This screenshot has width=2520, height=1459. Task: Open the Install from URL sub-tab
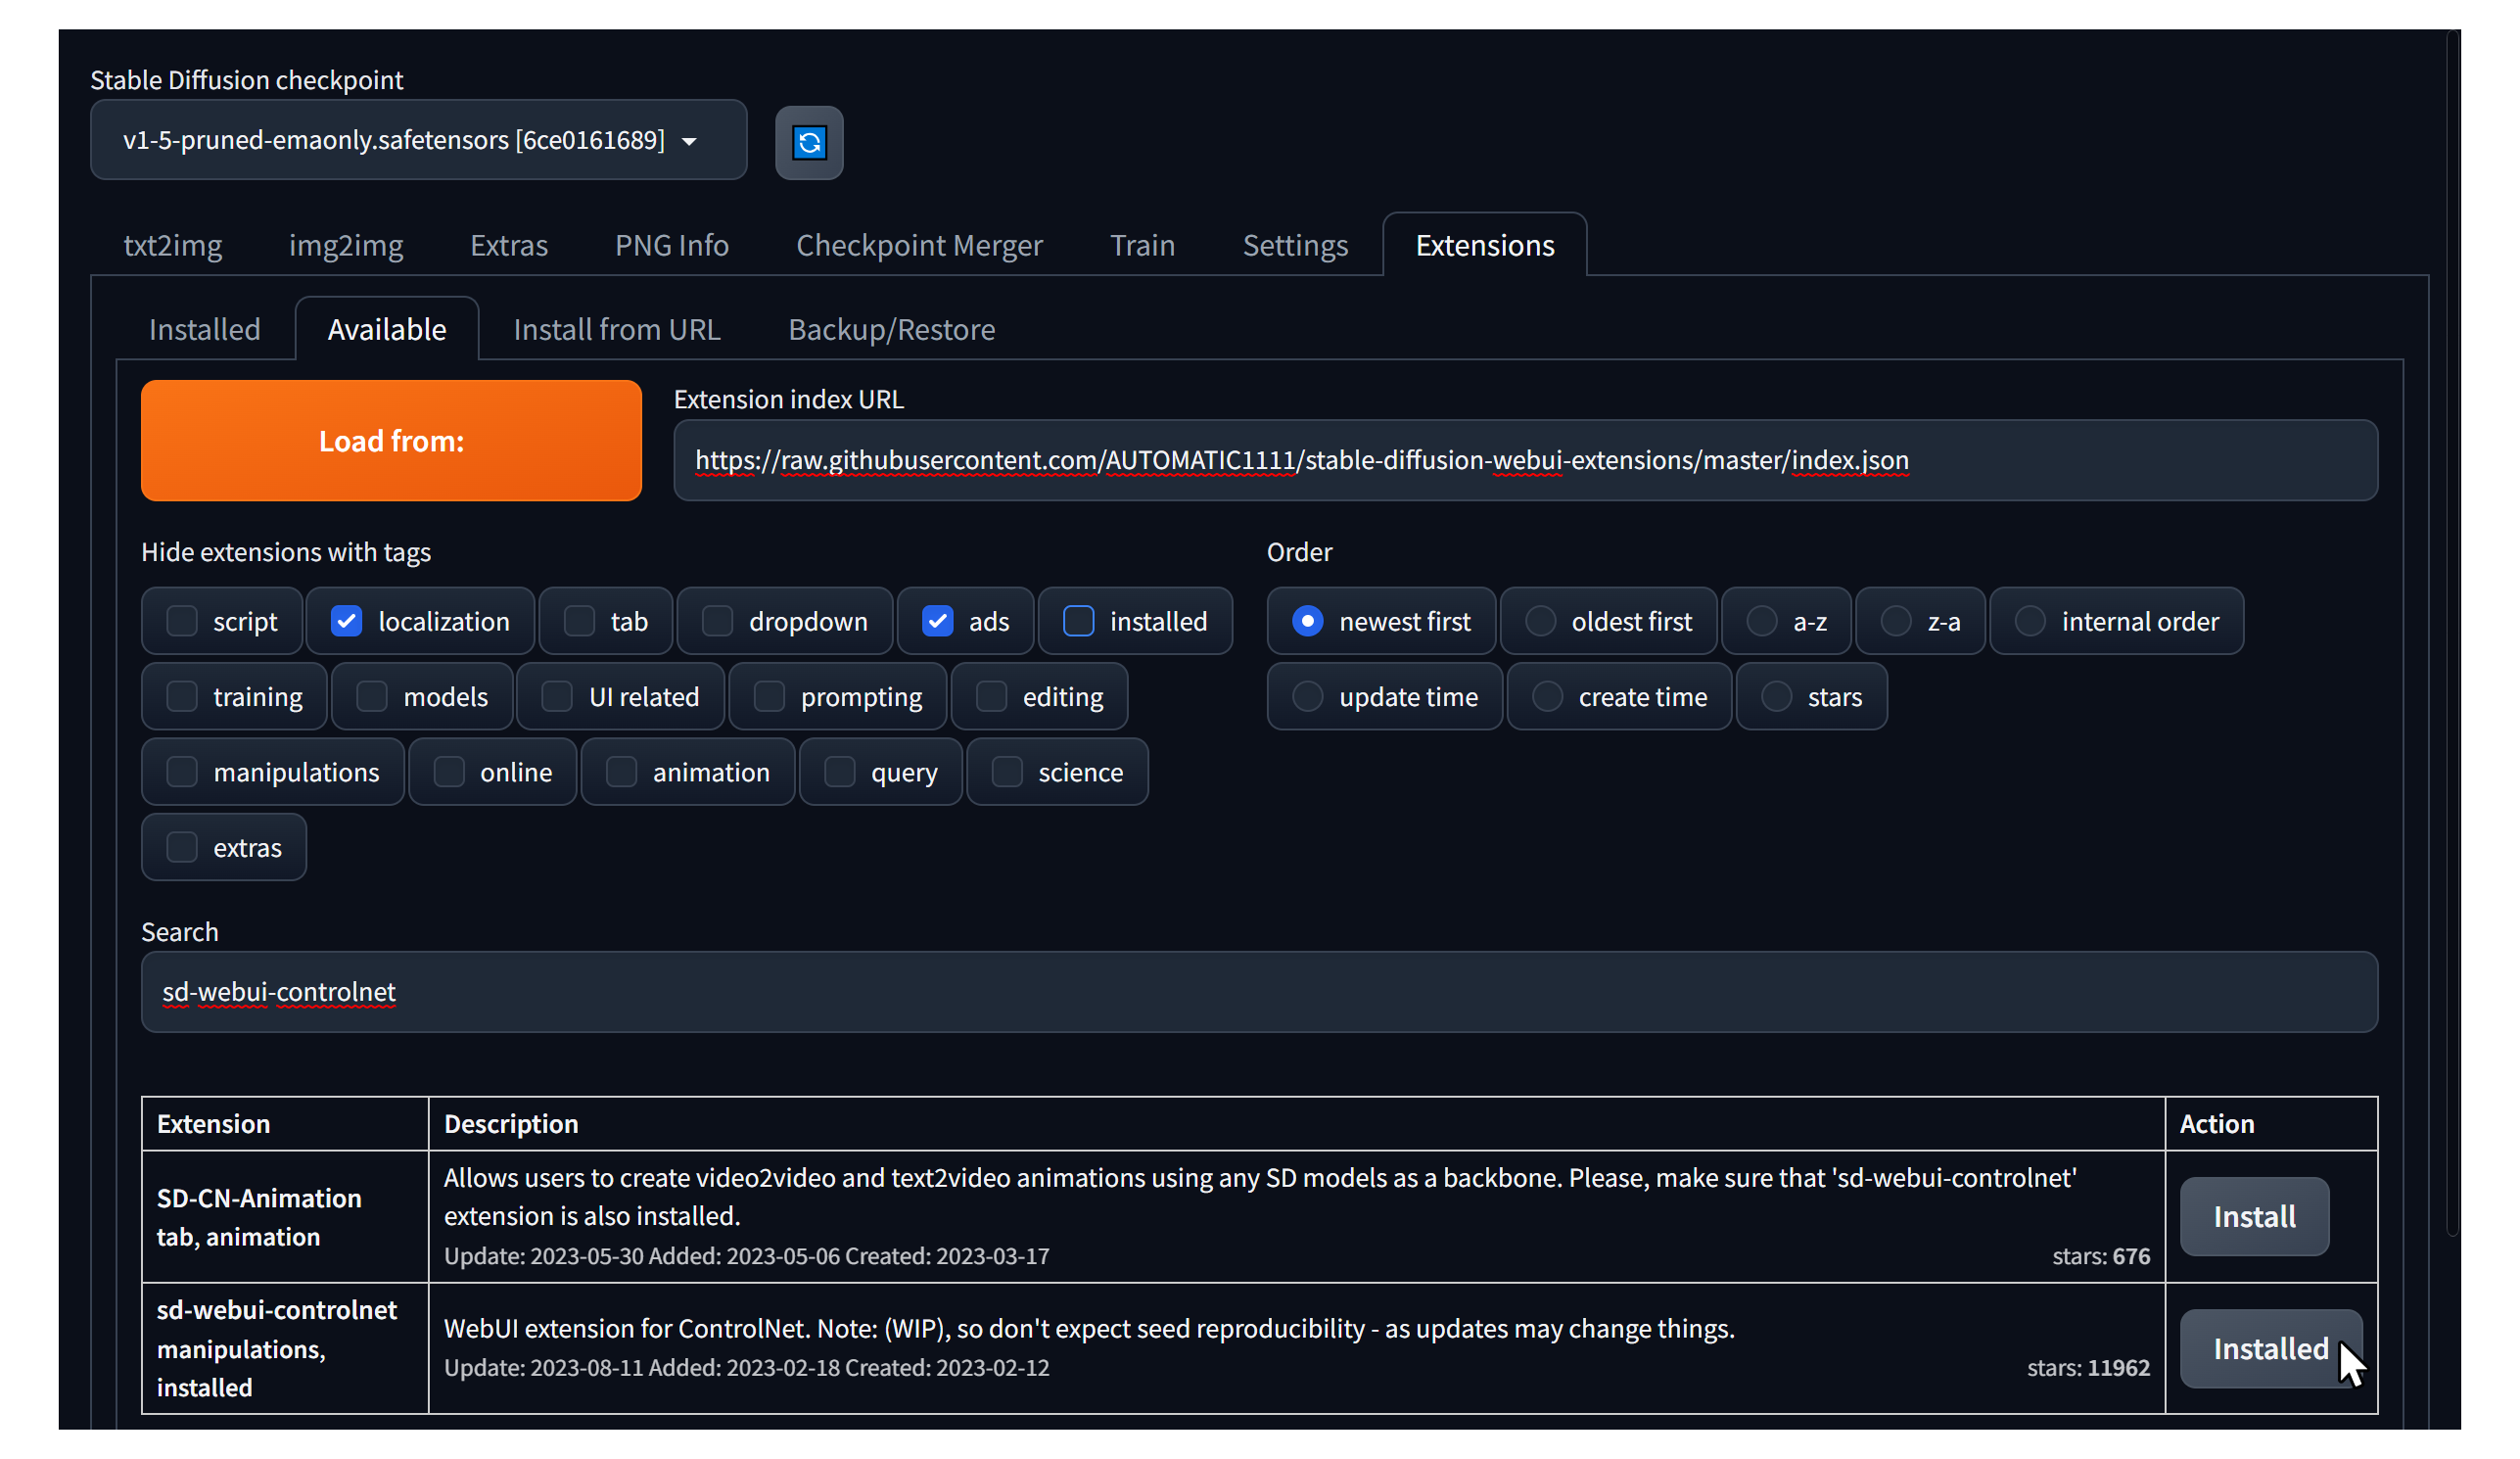[x=616, y=329]
